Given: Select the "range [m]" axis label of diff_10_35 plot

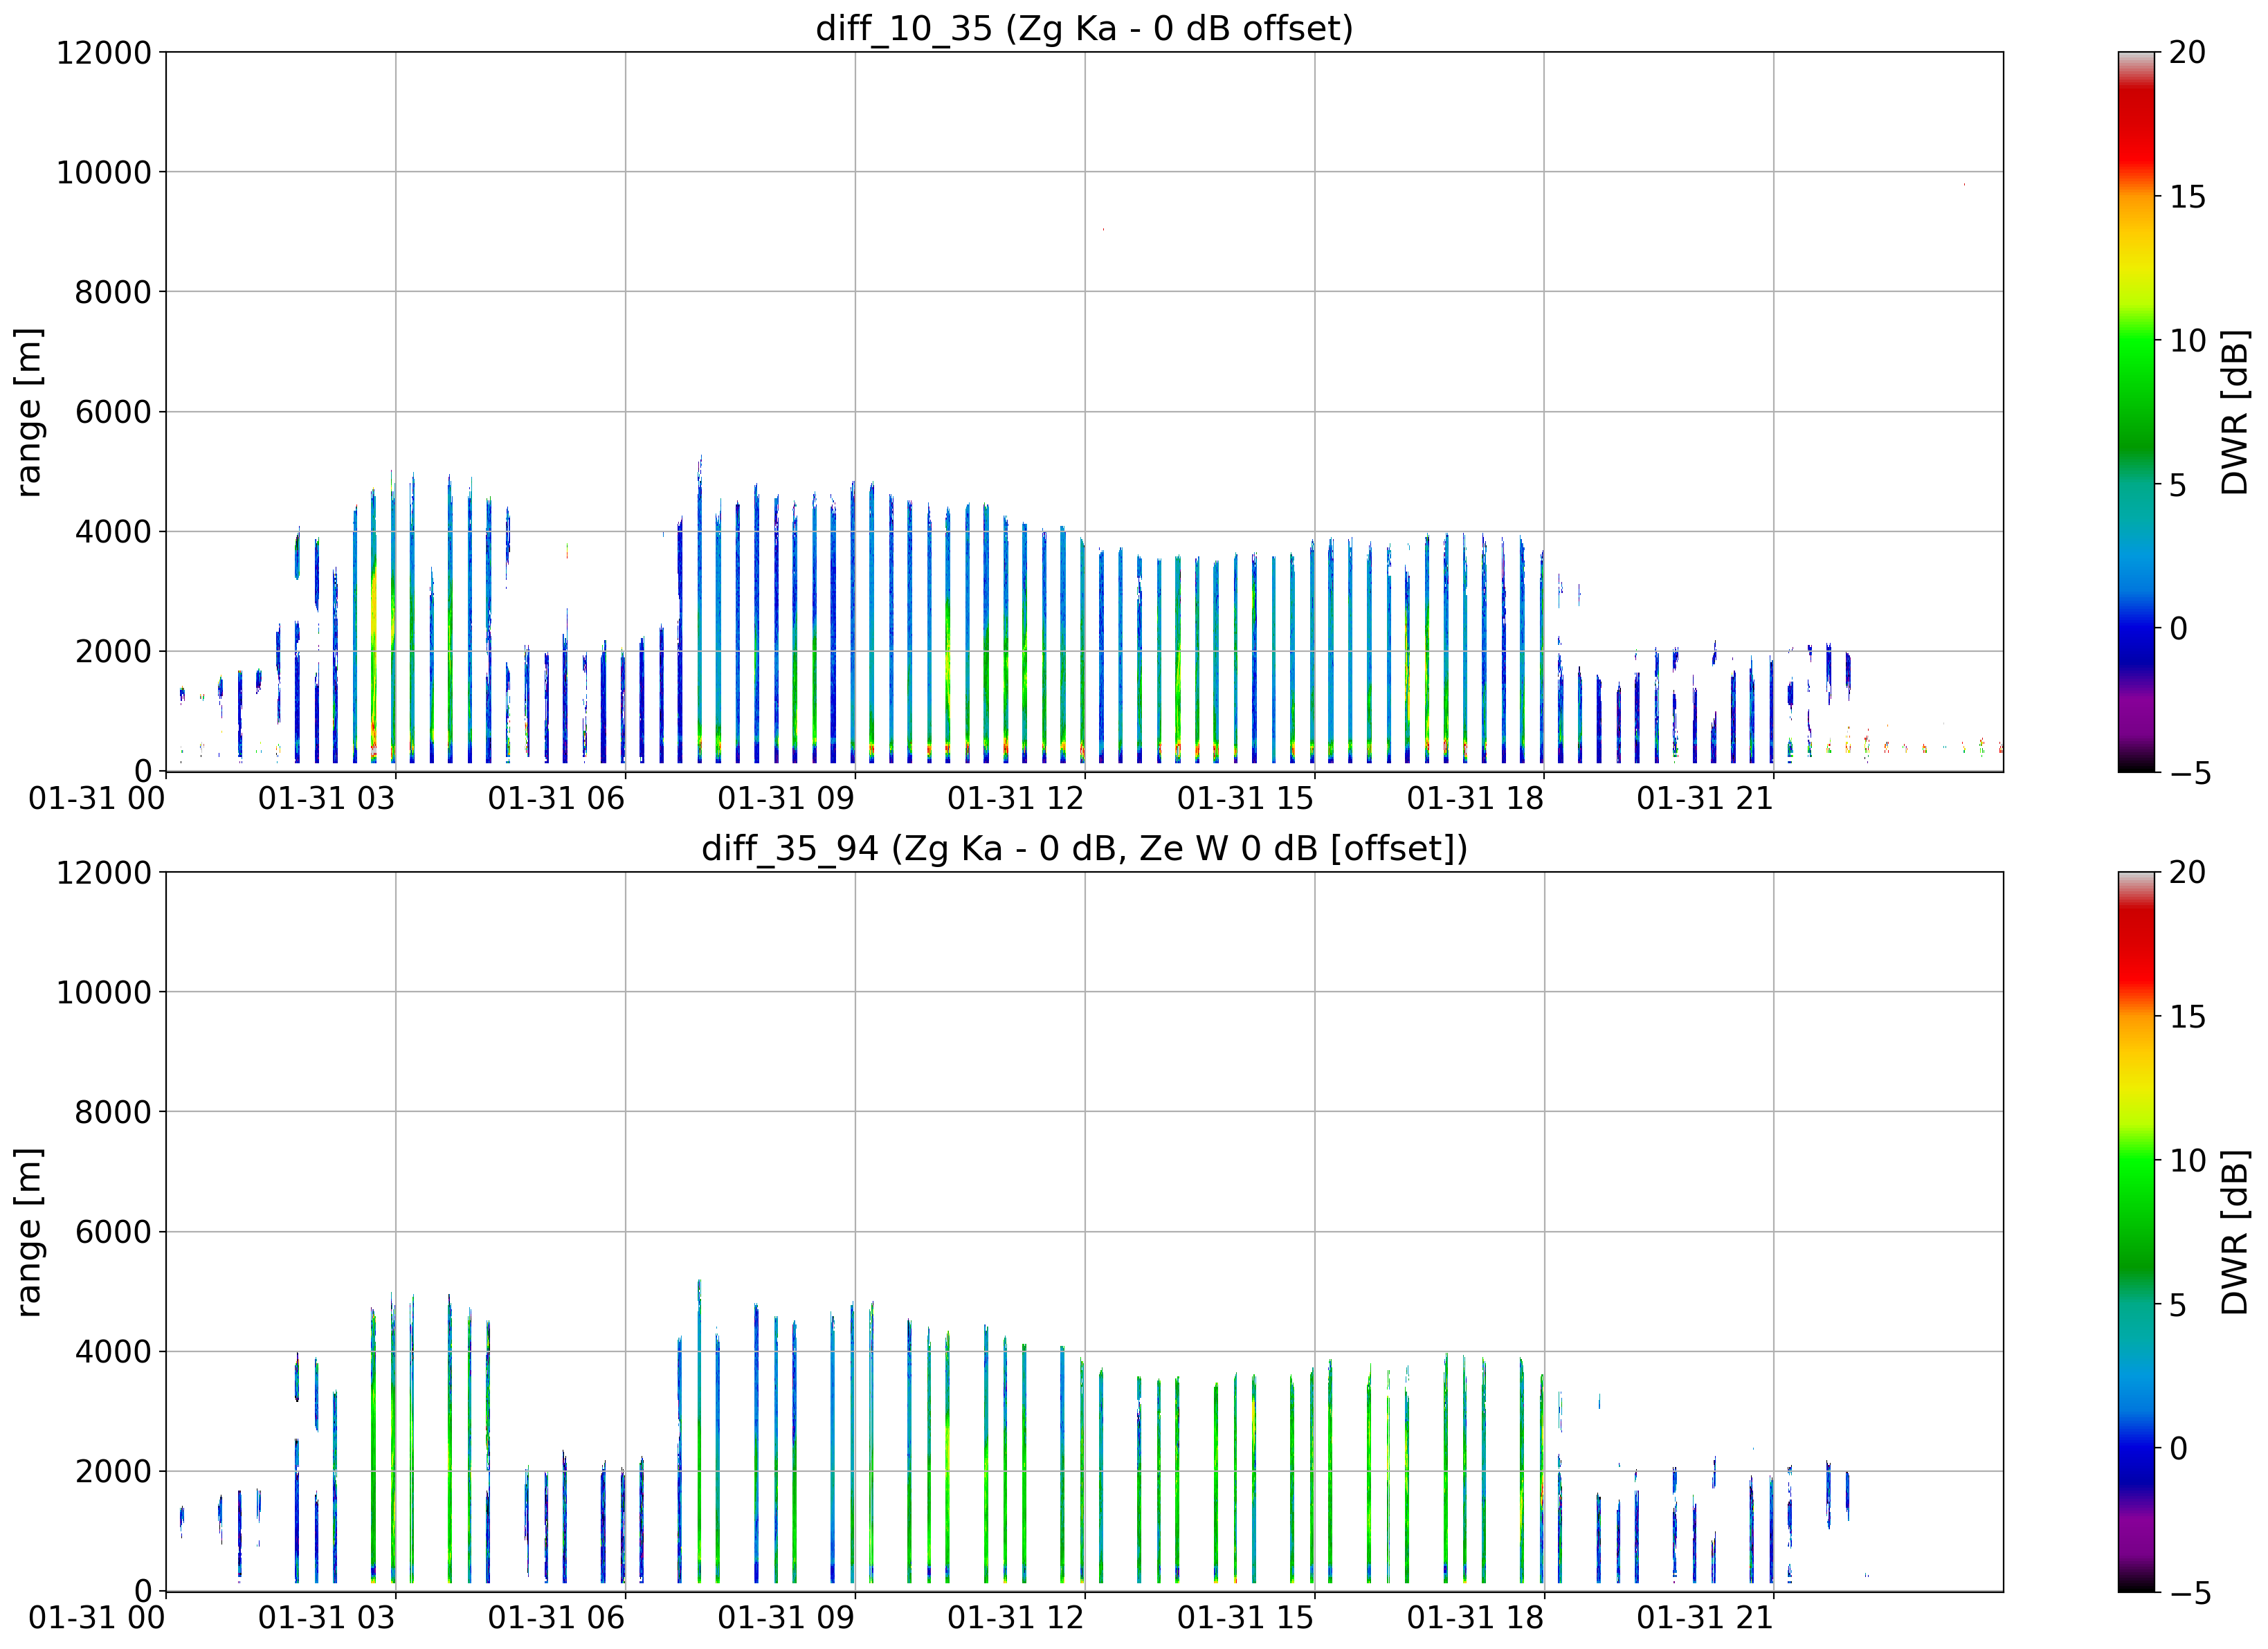Looking at the screenshot, I should tap(29, 412).
